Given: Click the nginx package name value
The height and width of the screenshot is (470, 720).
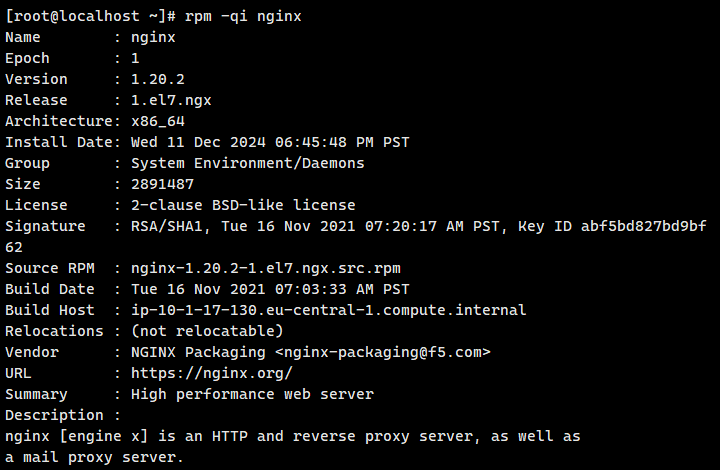Looking at the screenshot, I should [153, 38].
